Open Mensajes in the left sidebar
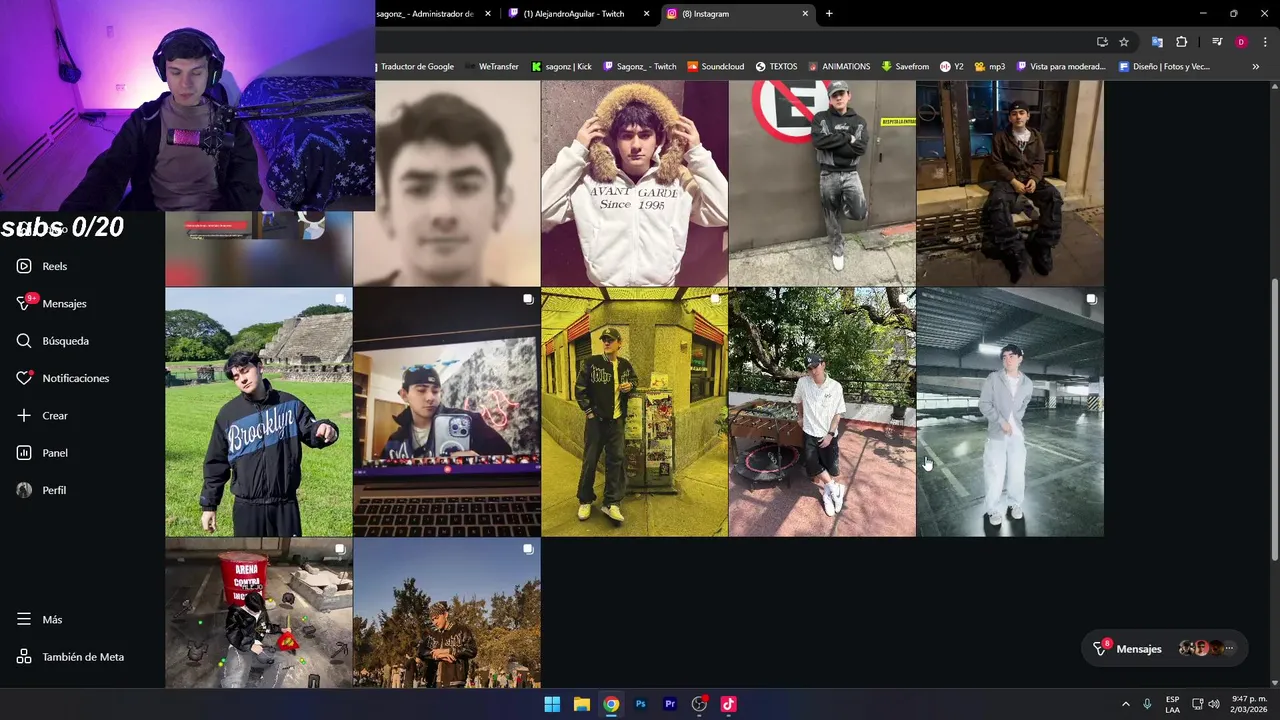The height and width of the screenshot is (720, 1280). point(52,303)
